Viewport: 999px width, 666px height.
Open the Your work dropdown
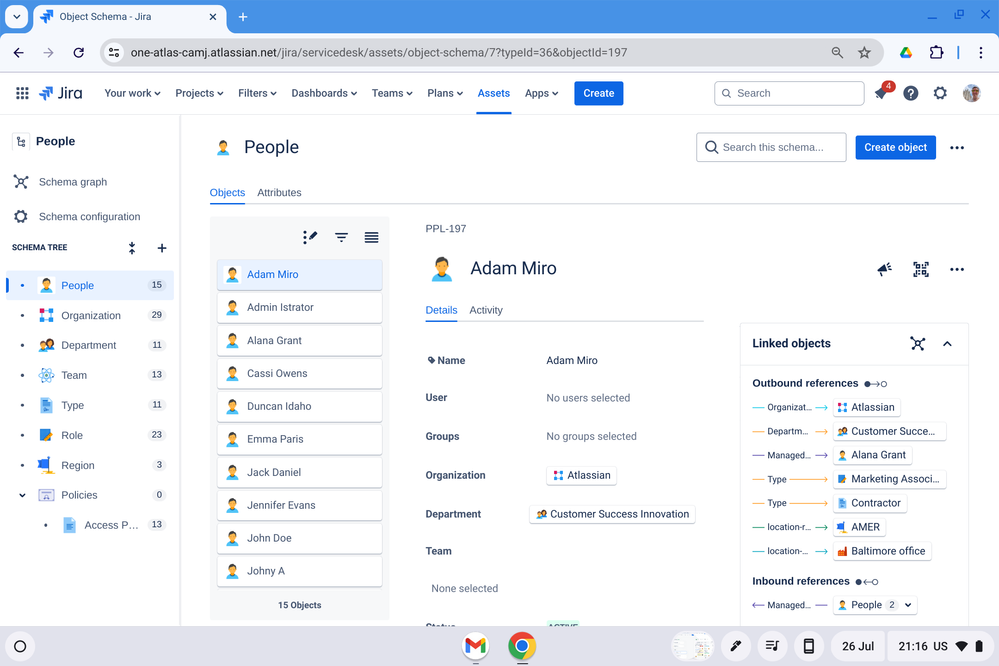point(133,93)
